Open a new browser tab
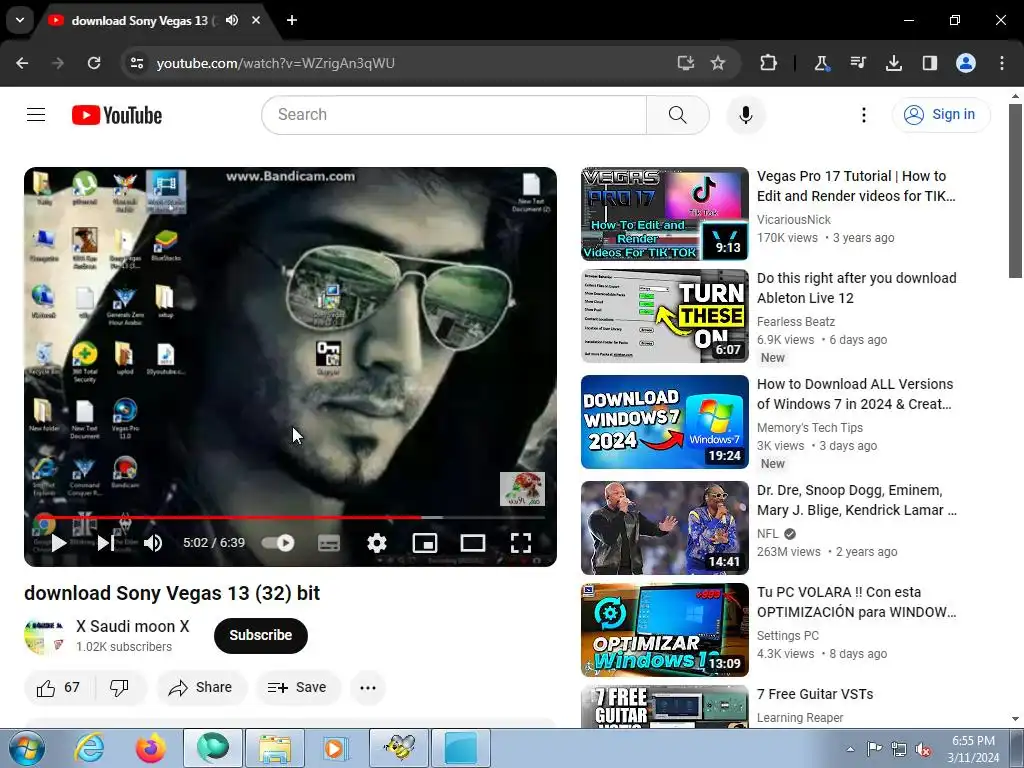Screen dimensions: 1024x768 coord(292,20)
